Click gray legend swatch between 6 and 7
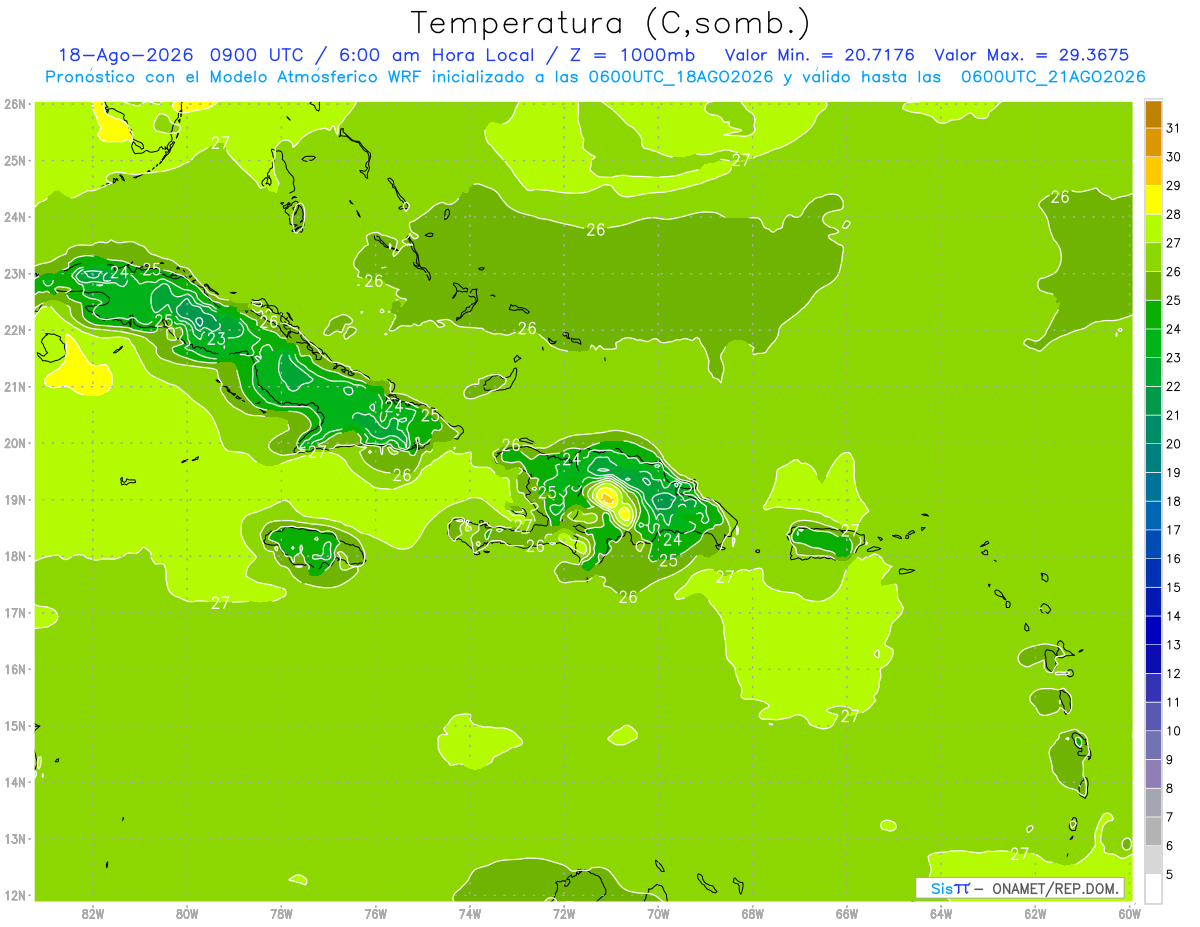 point(1153,831)
